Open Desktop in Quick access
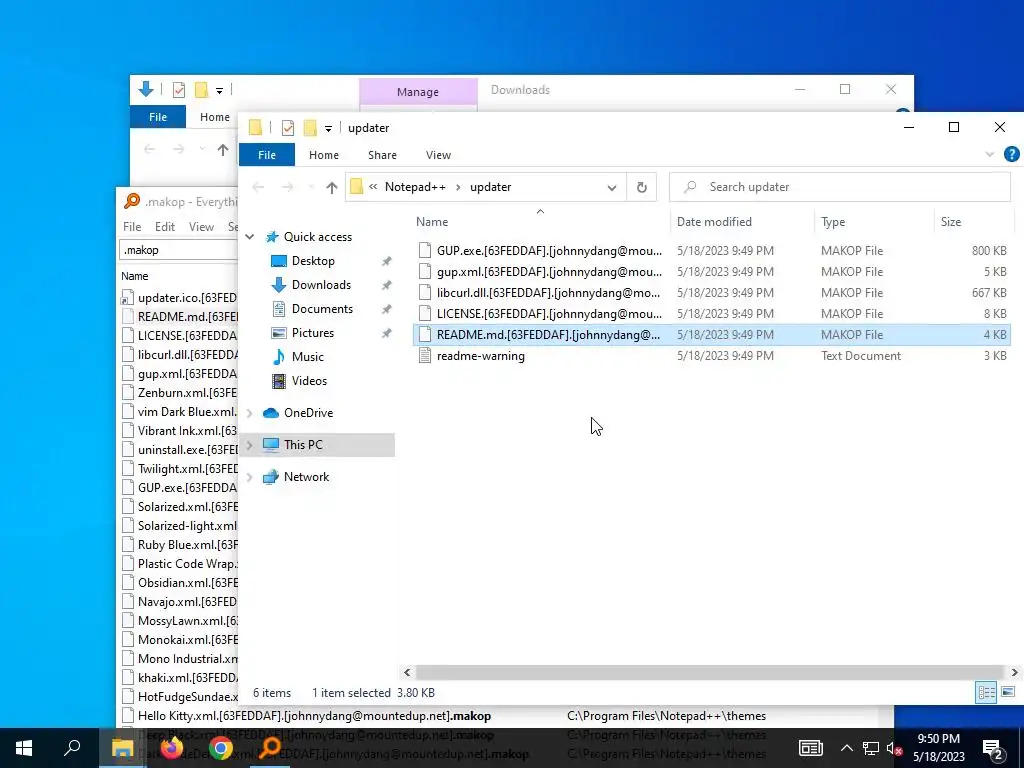This screenshot has height=768, width=1024. [313, 261]
